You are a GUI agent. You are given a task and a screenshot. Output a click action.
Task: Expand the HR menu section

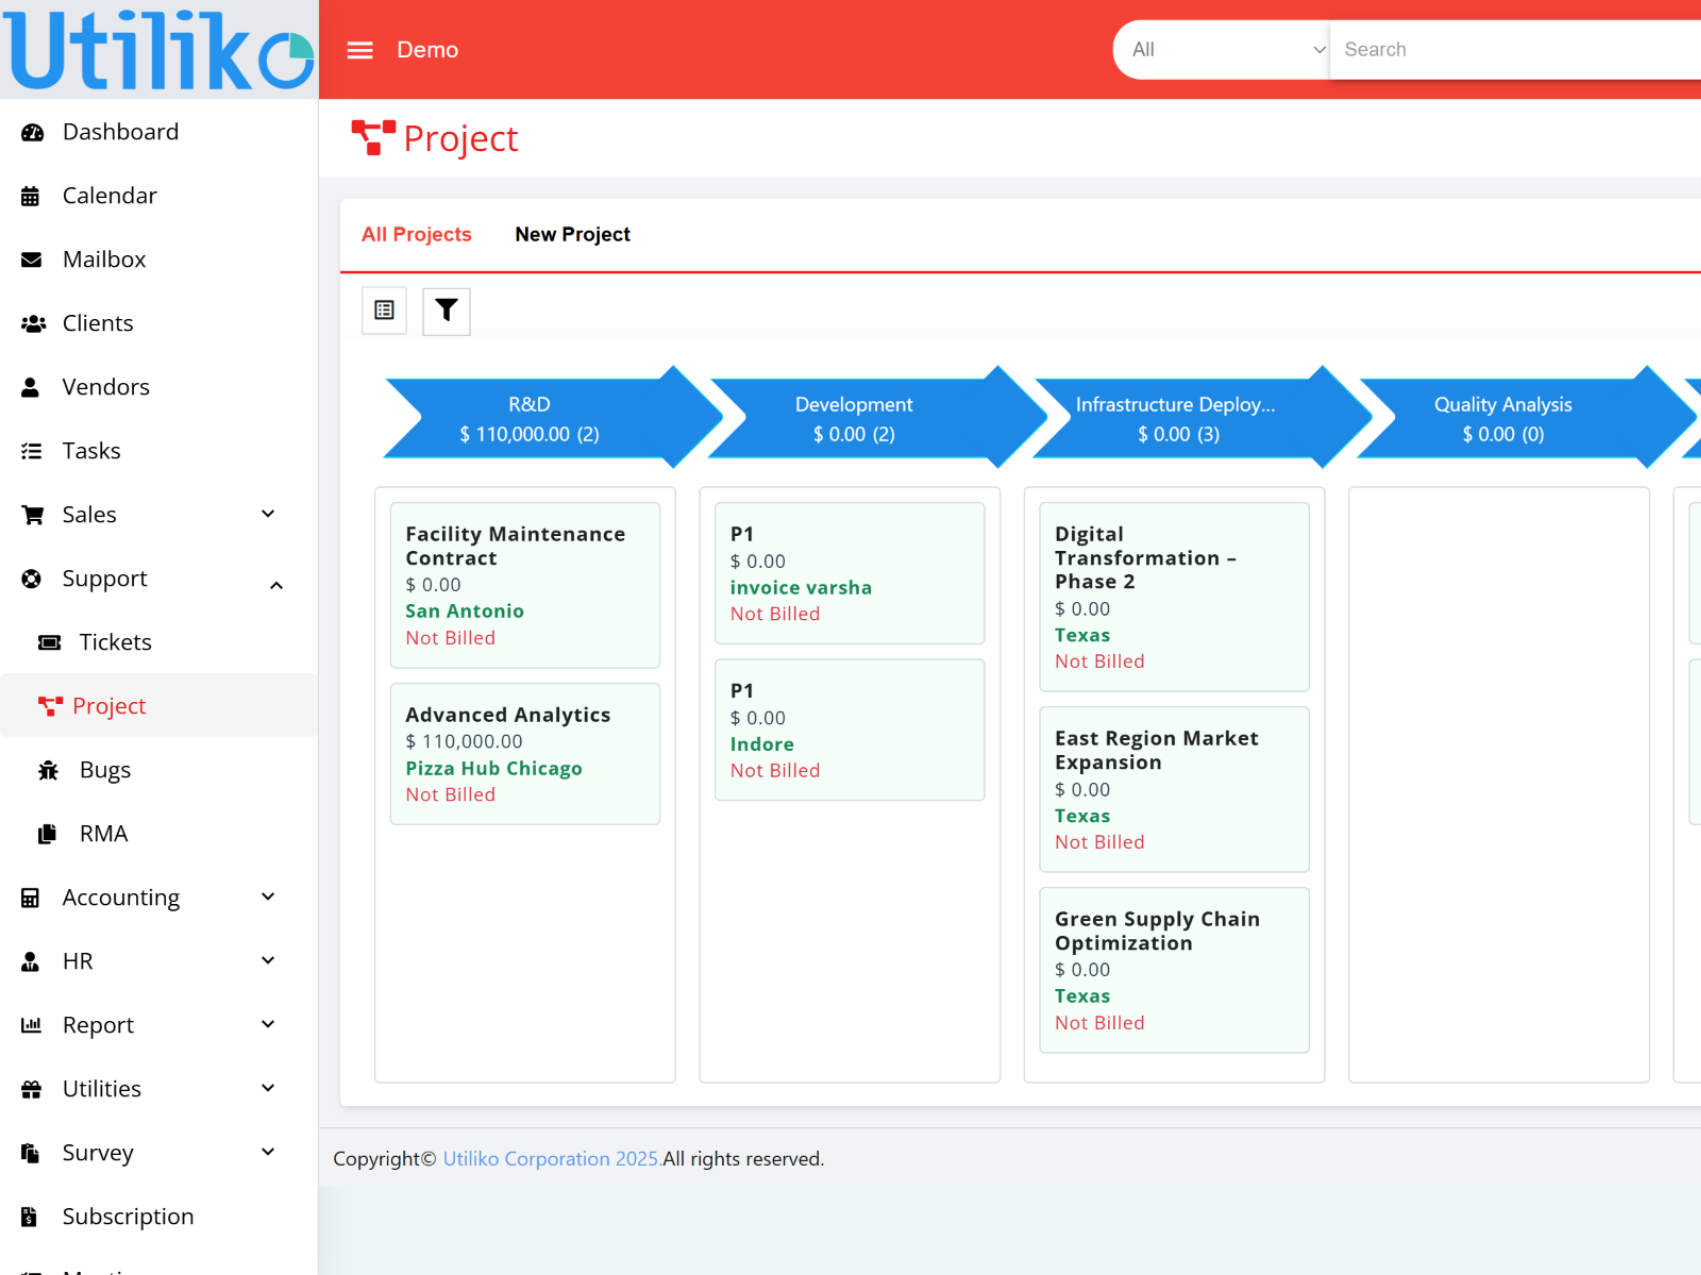click(268, 961)
